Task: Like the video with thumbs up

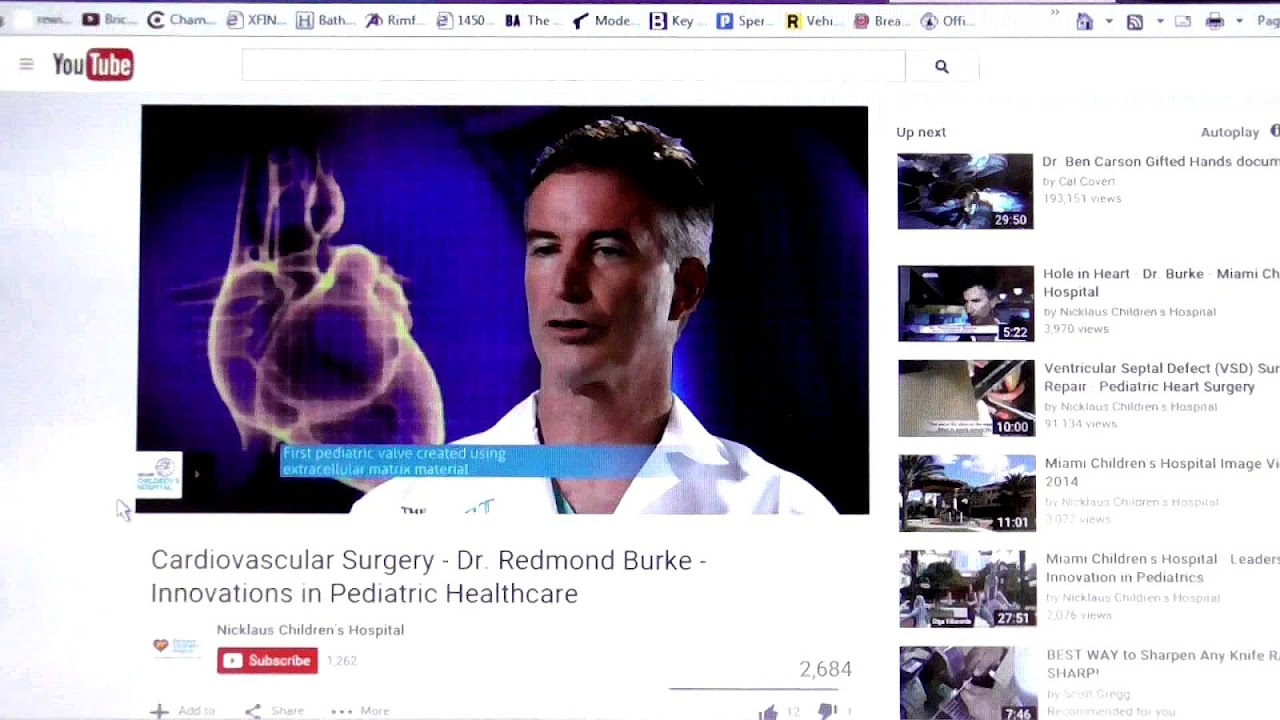Action: (768, 712)
